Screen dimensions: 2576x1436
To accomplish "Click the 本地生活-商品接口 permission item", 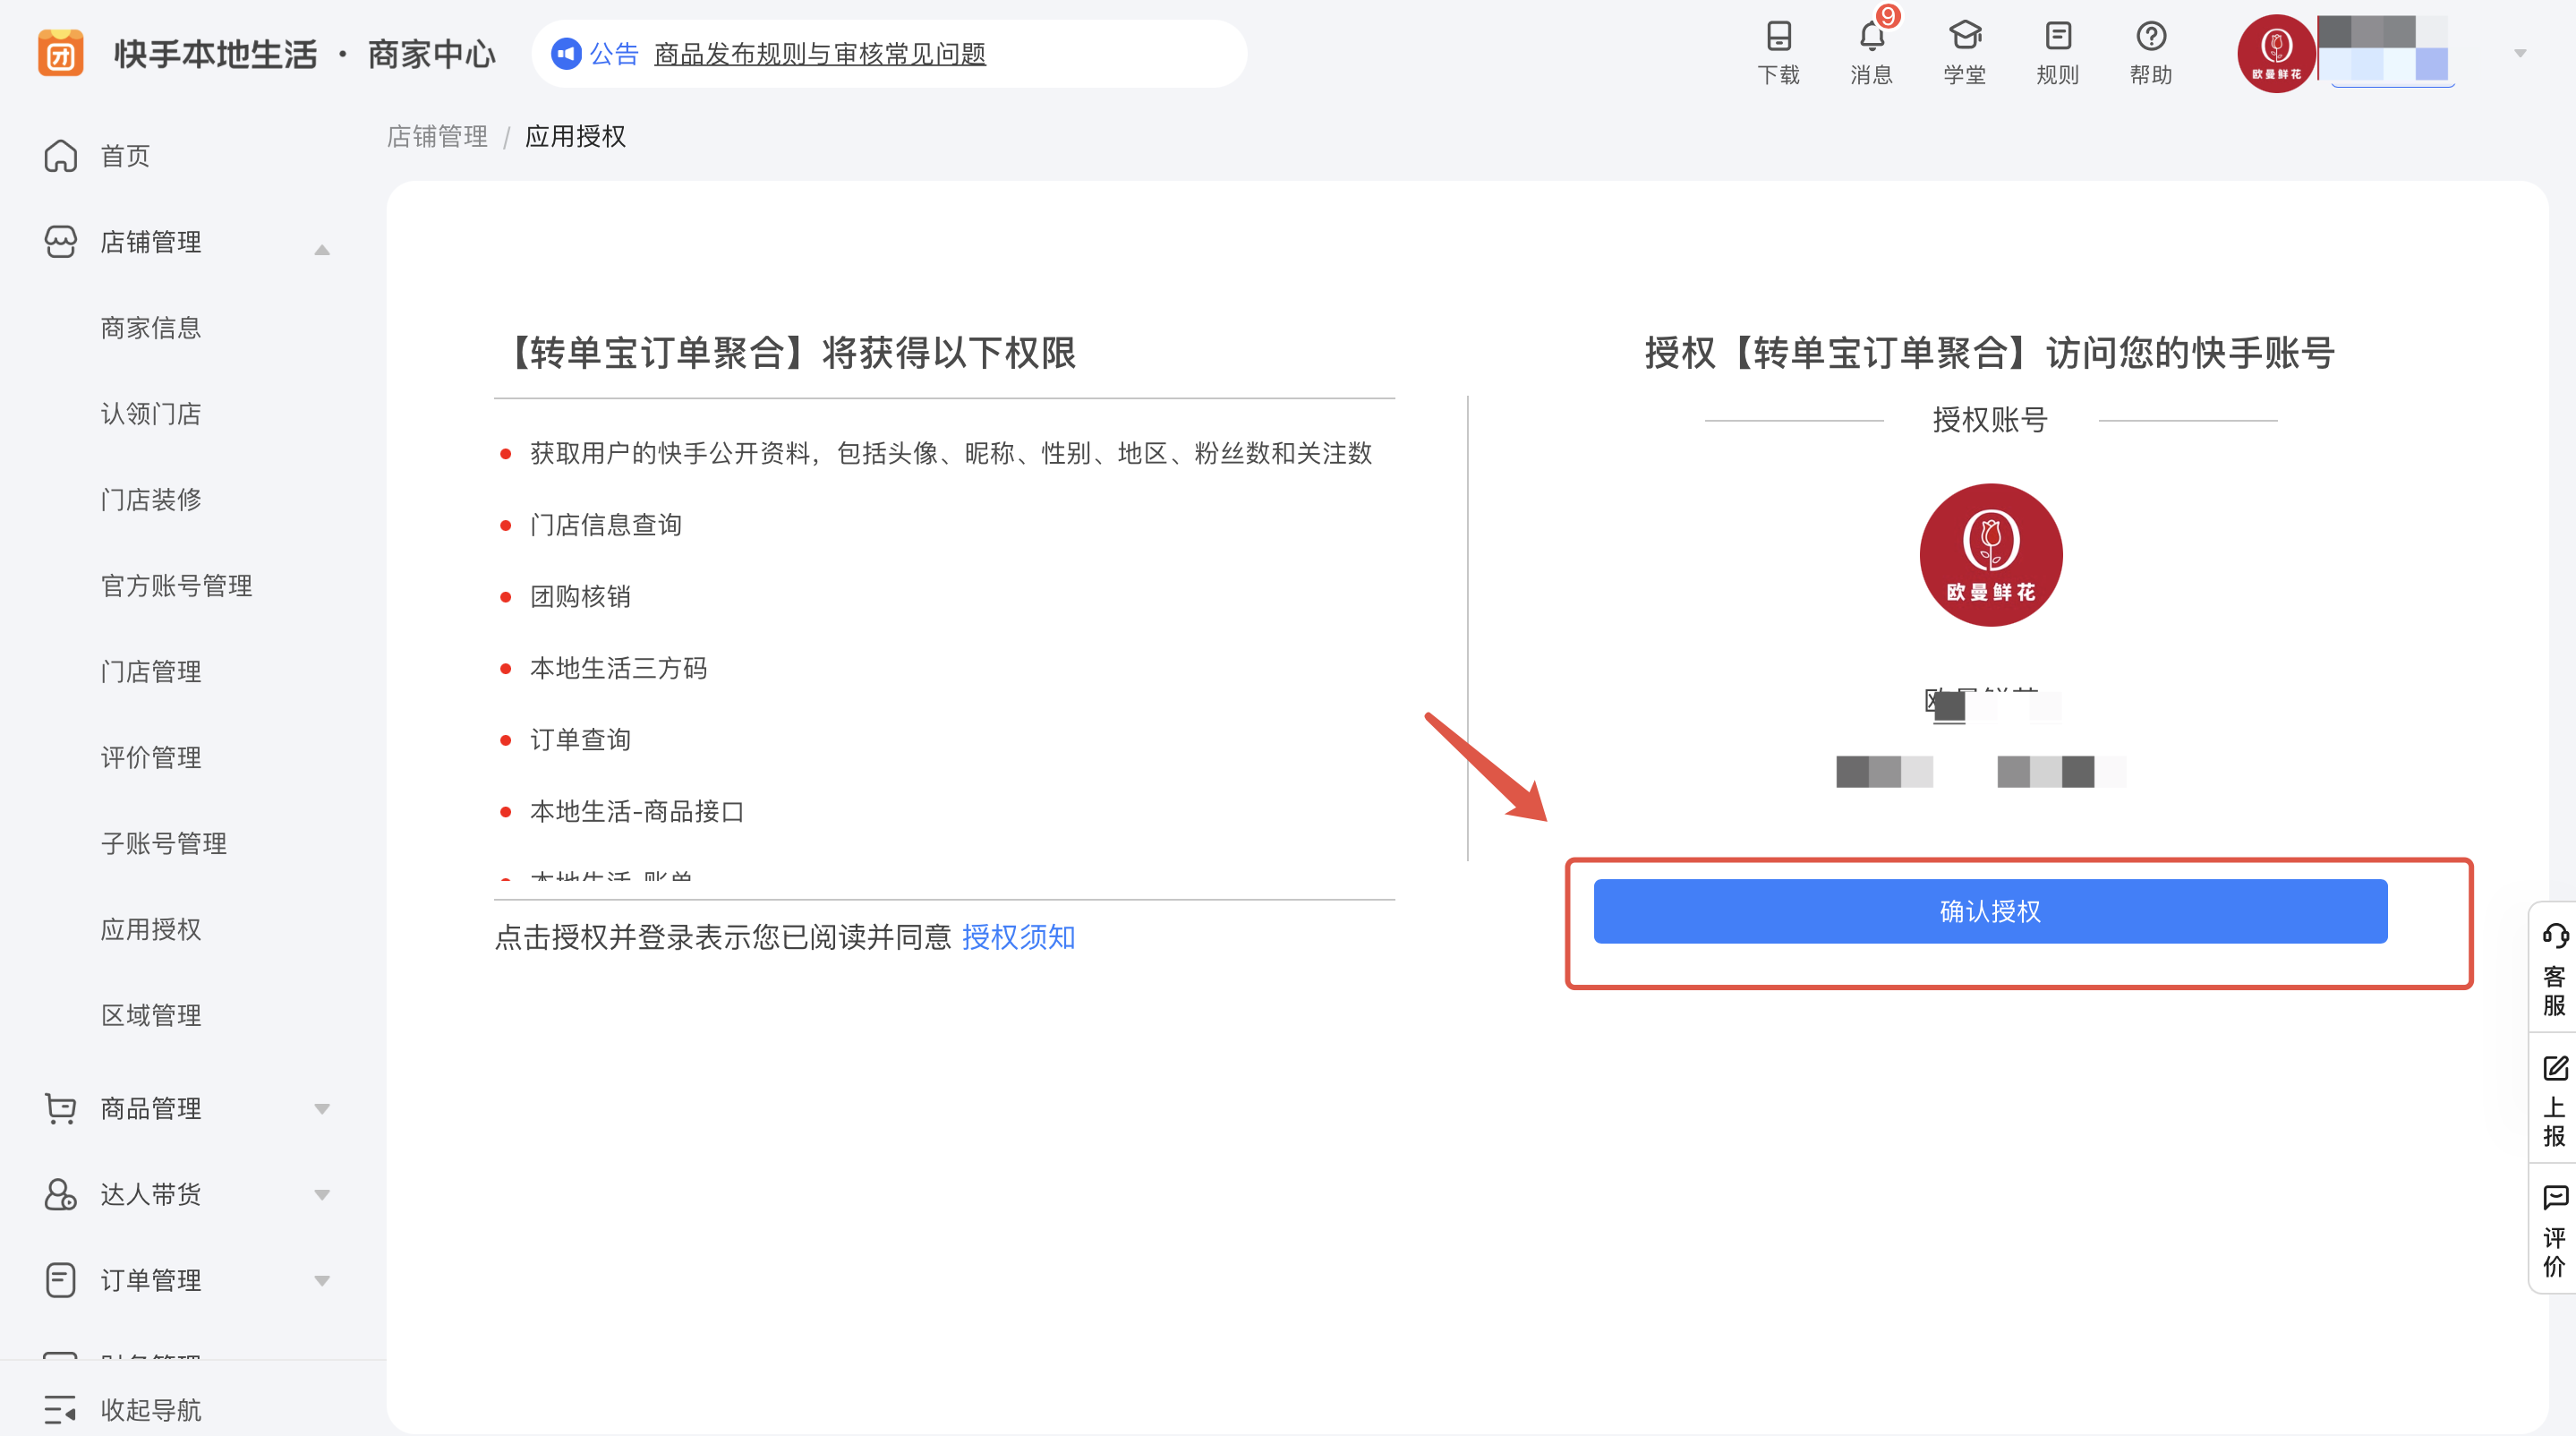I will coord(637,812).
